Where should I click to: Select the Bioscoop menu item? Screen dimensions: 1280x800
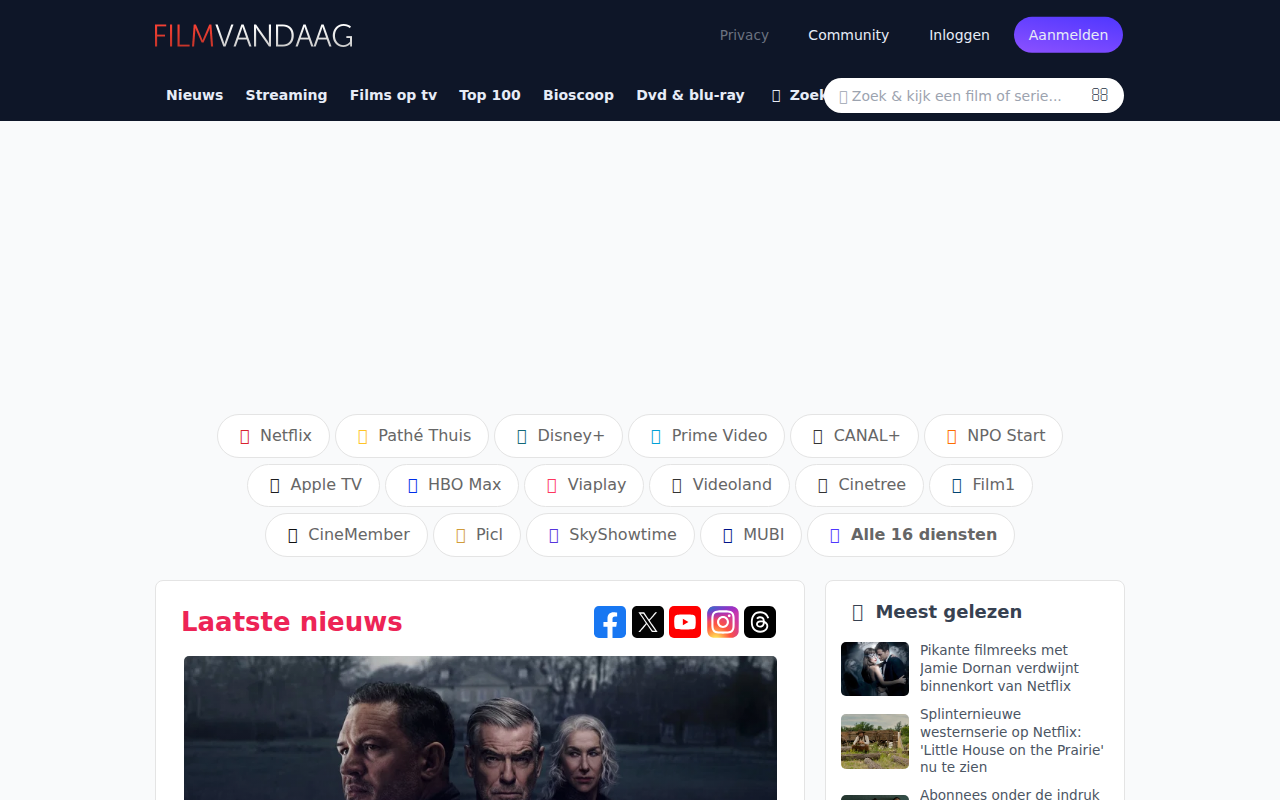(x=578, y=95)
